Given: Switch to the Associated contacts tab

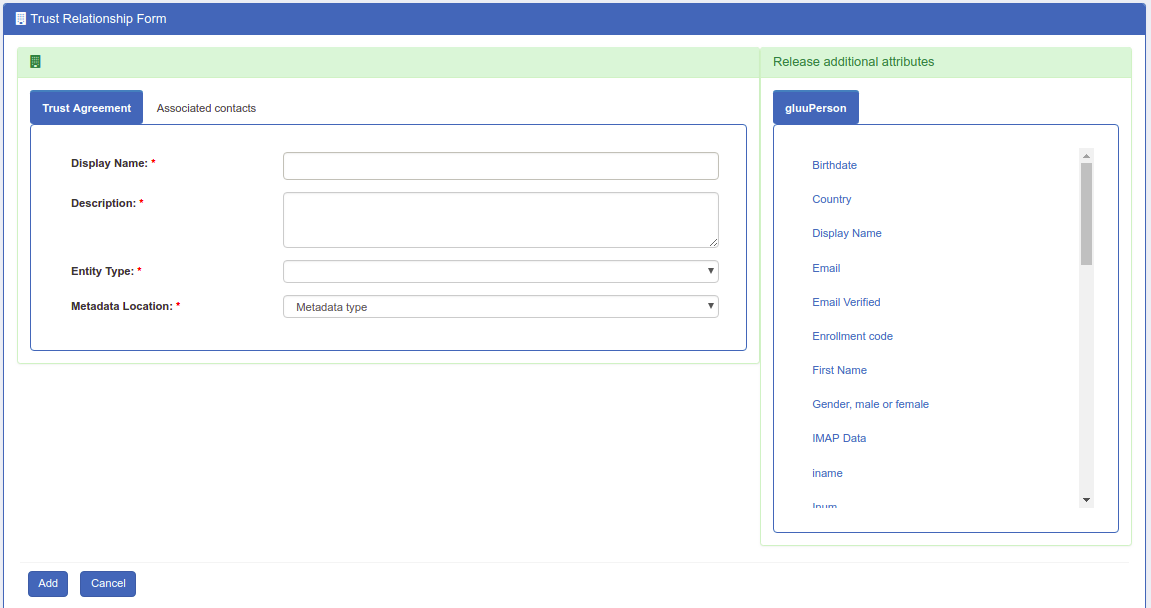Looking at the screenshot, I should (x=206, y=108).
